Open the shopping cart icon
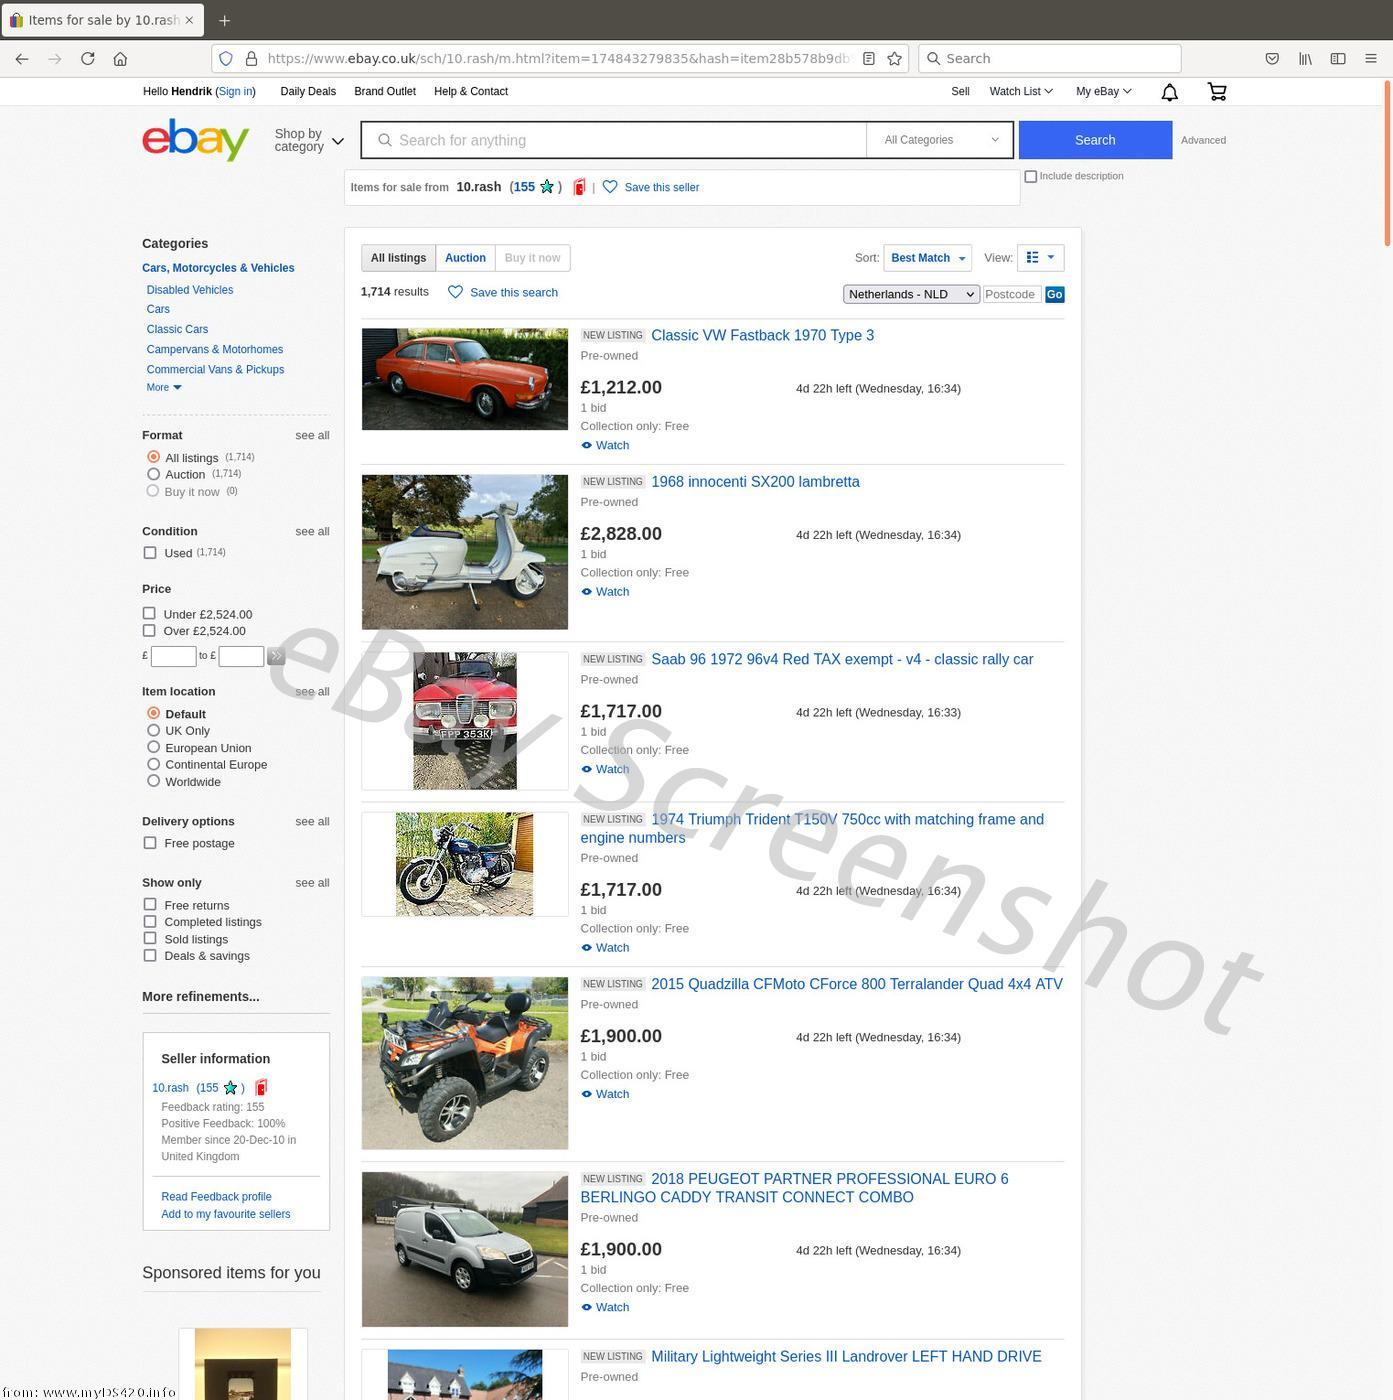Image resolution: width=1393 pixels, height=1400 pixels. (x=1216, y=92)
